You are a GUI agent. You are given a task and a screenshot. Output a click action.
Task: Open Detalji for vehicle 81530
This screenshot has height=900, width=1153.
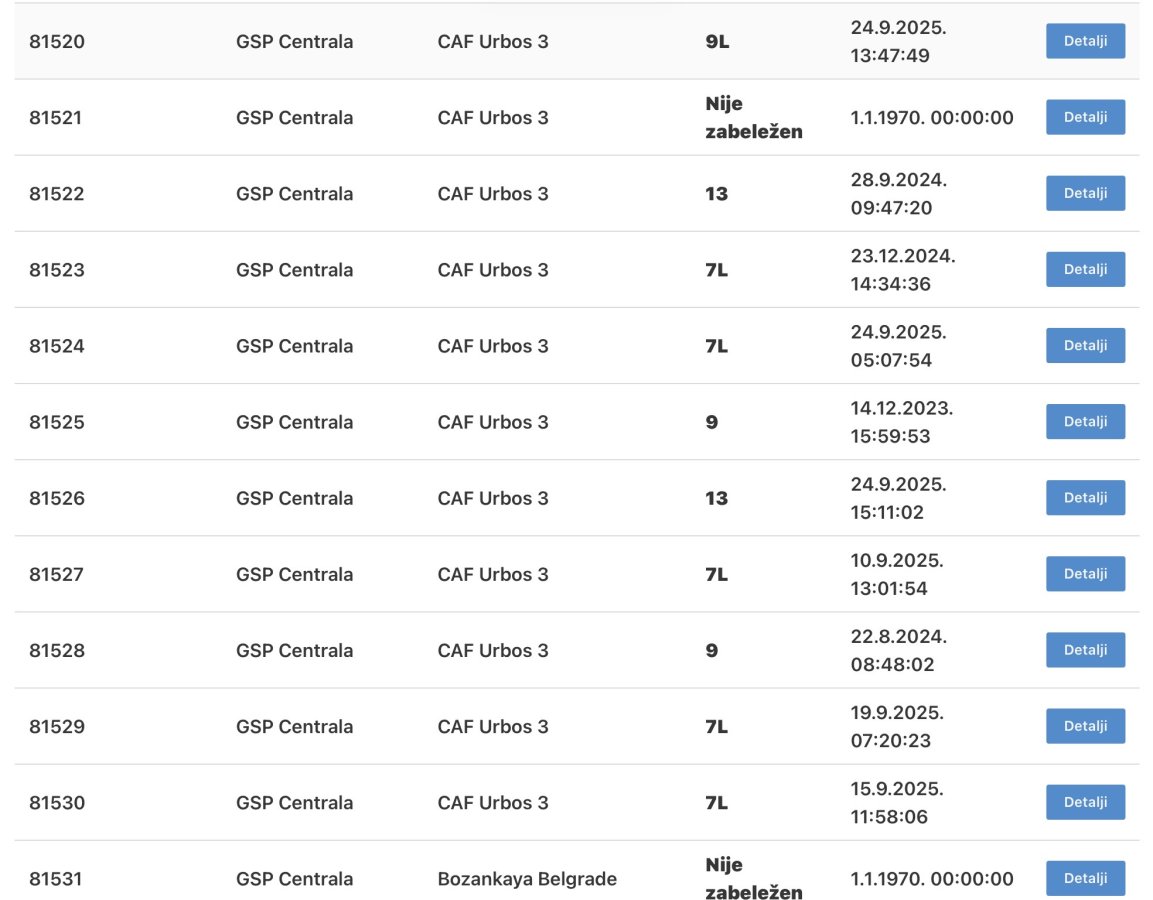[1085, 802]
